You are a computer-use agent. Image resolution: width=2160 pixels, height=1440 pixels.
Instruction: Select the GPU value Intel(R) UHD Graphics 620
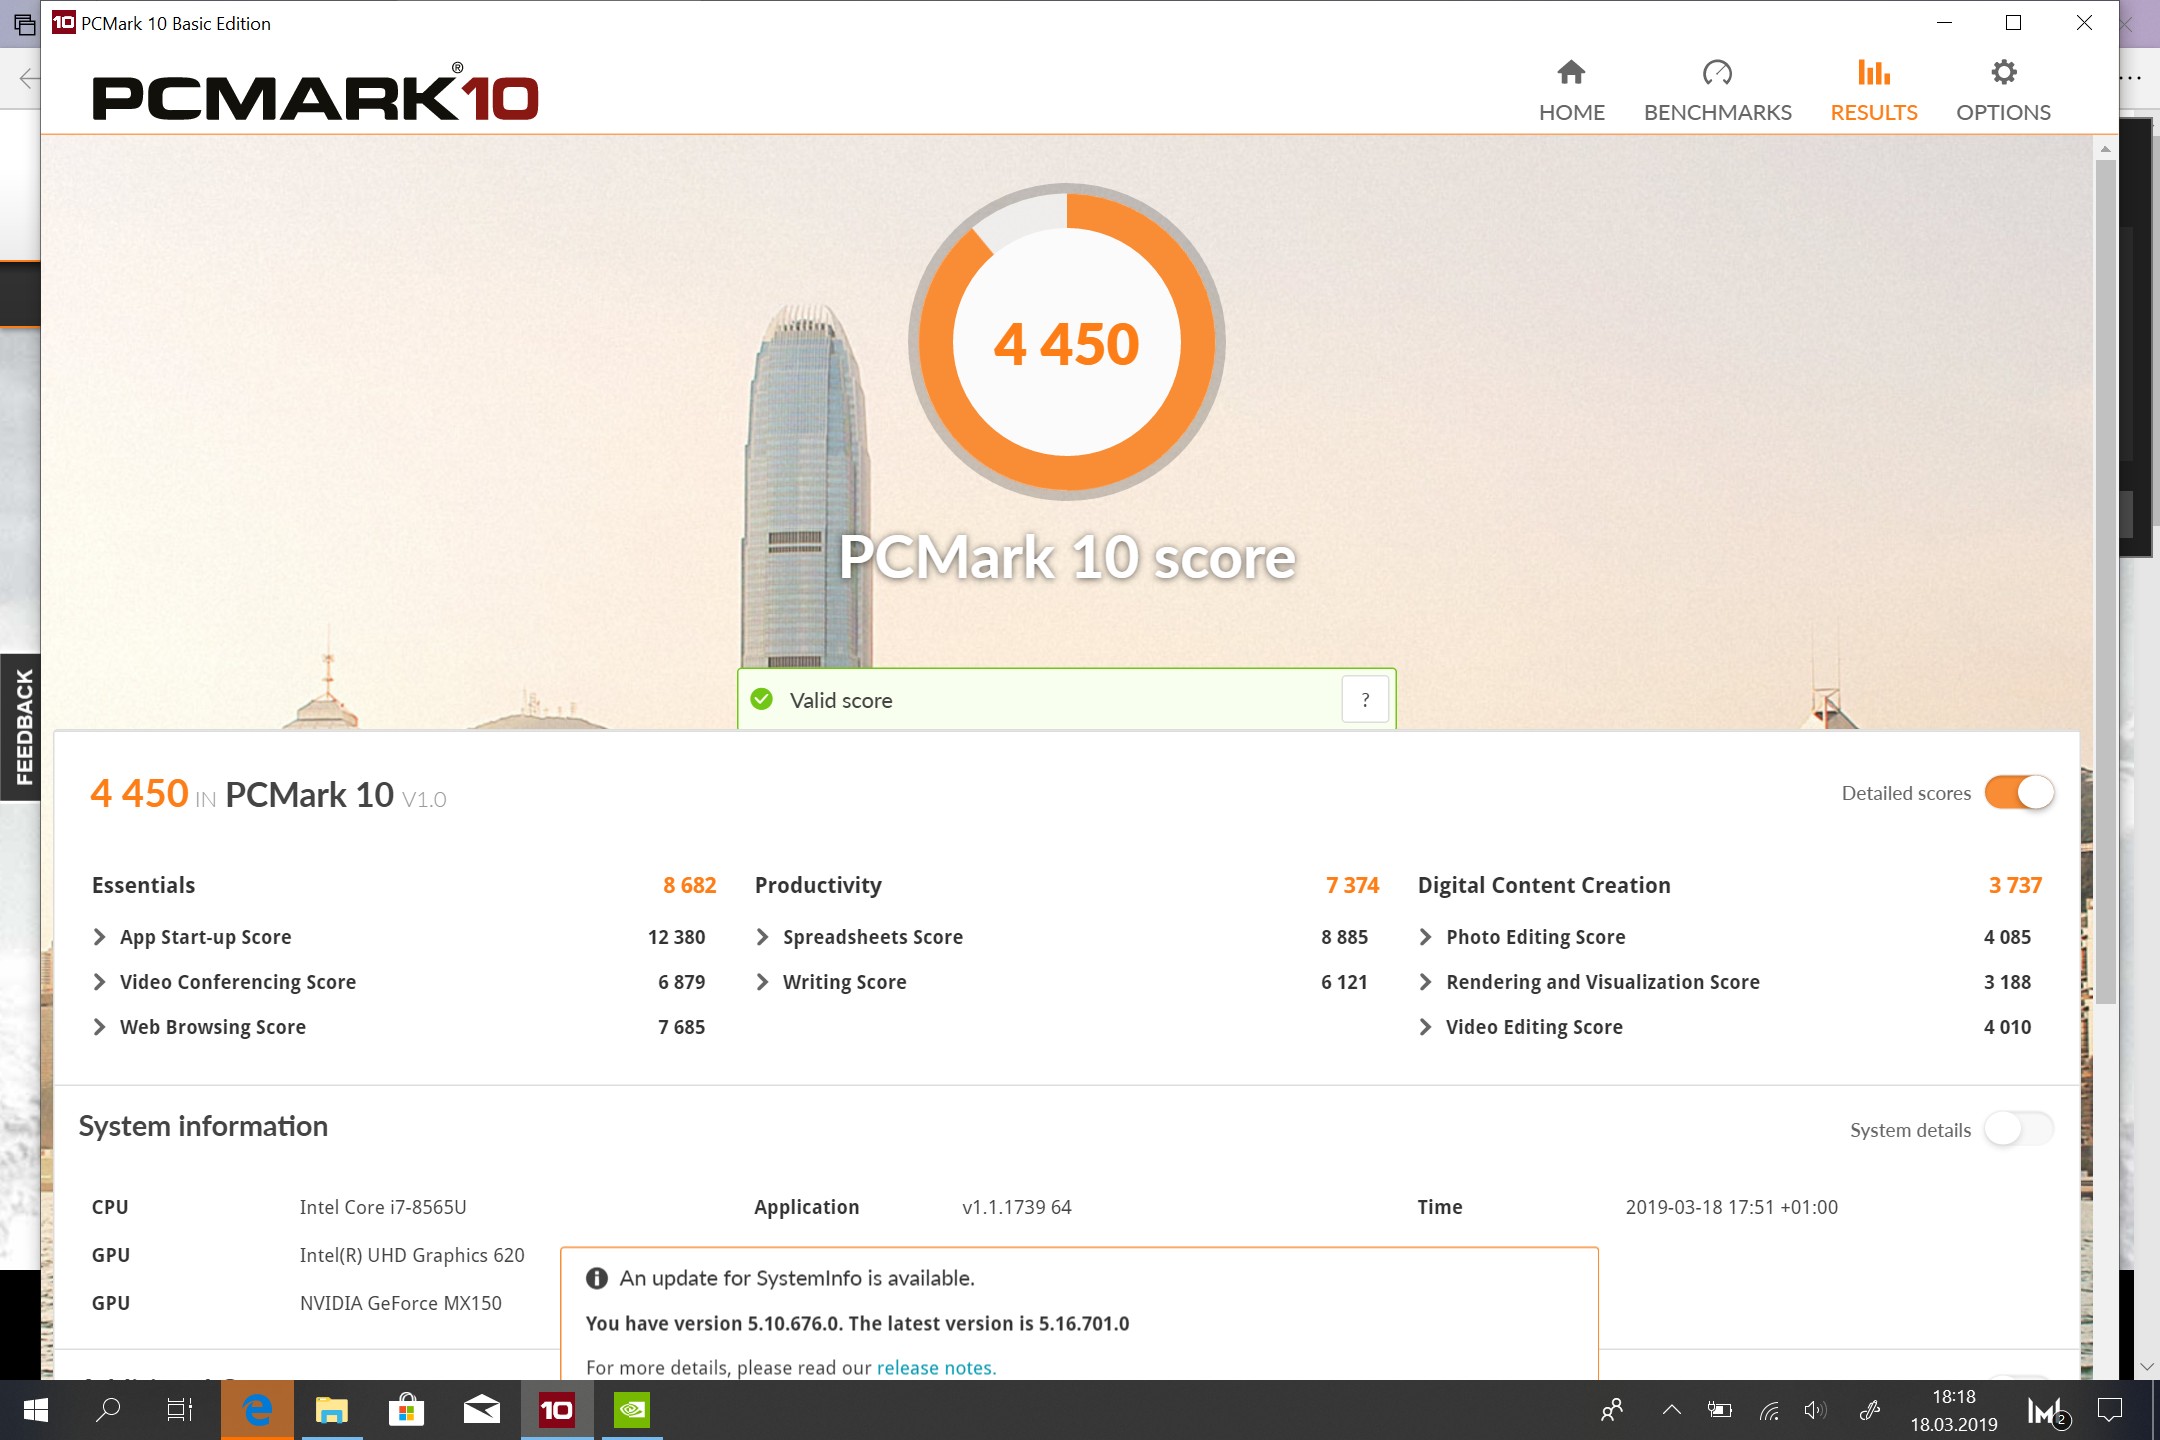[x=412, y=1255]
